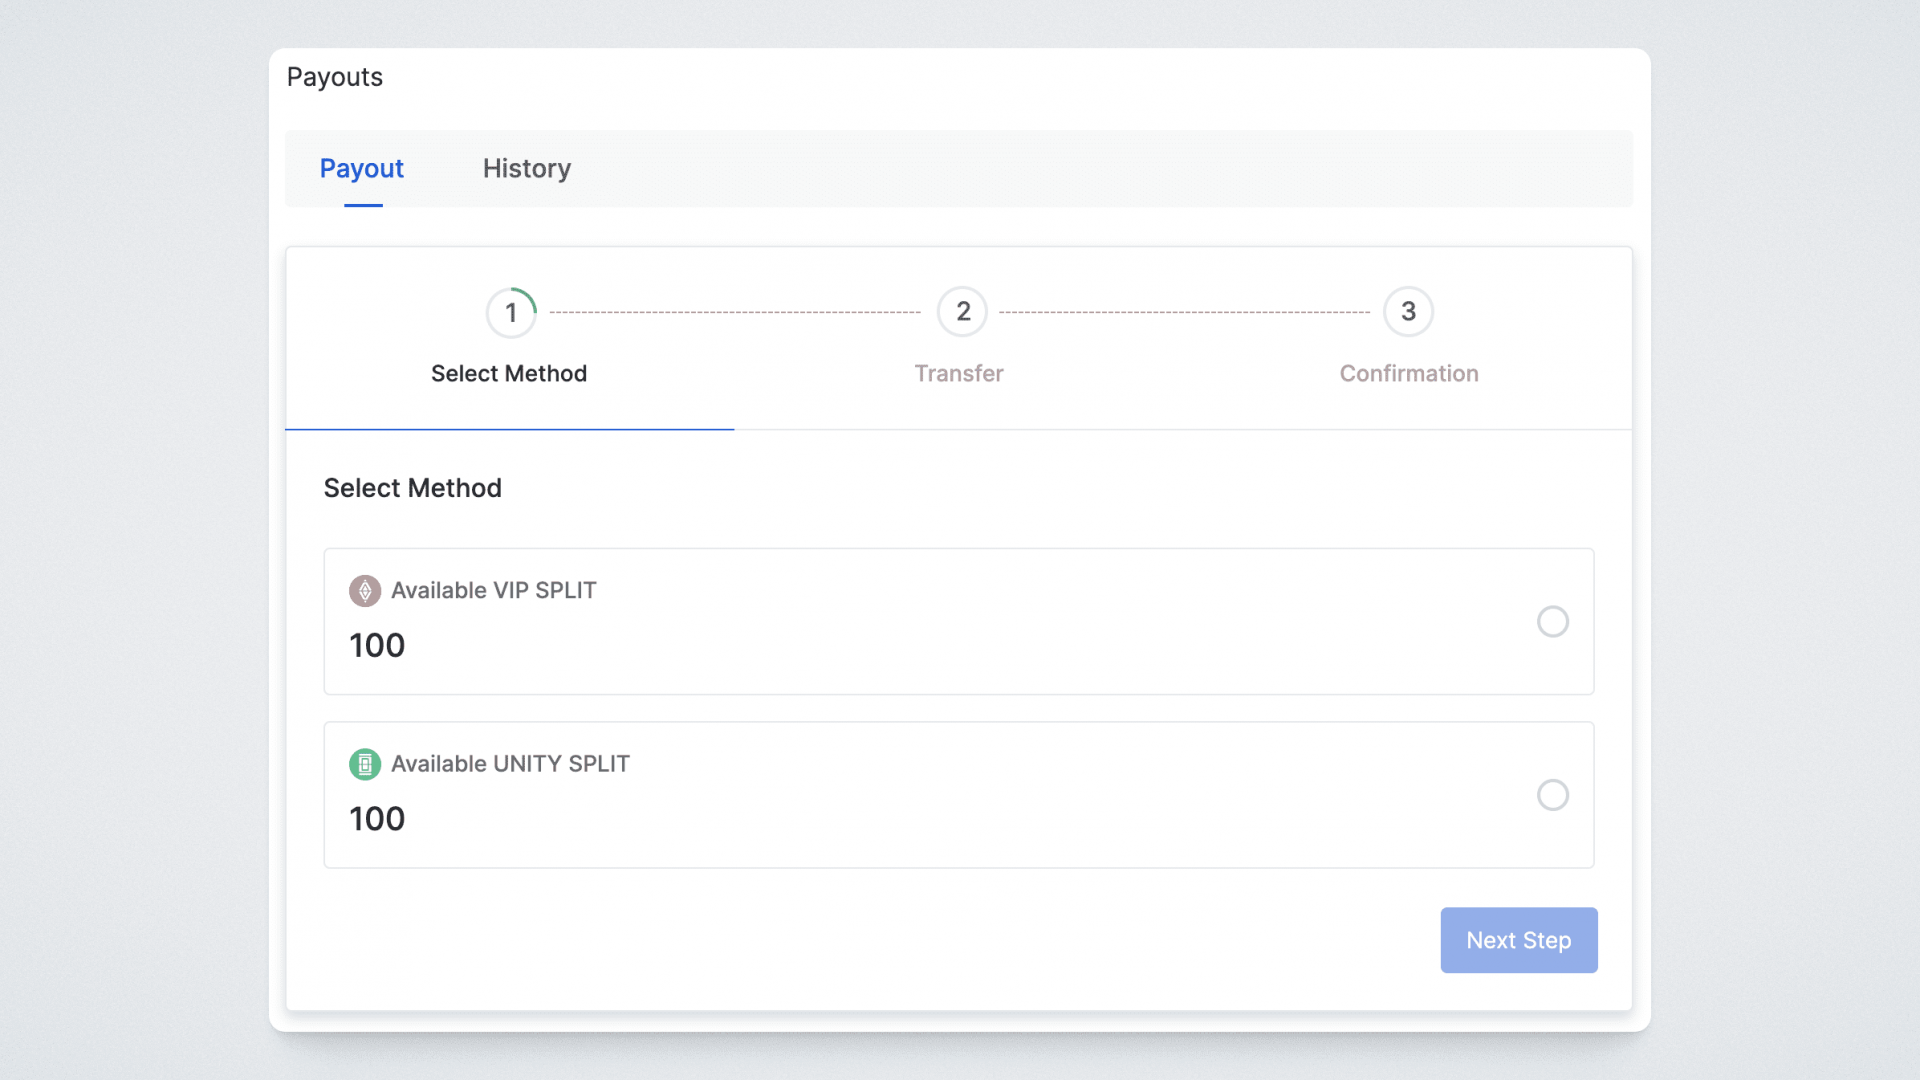Click the Select Method step label
Screen dimensions: 1920x1080
click(508, 374)
